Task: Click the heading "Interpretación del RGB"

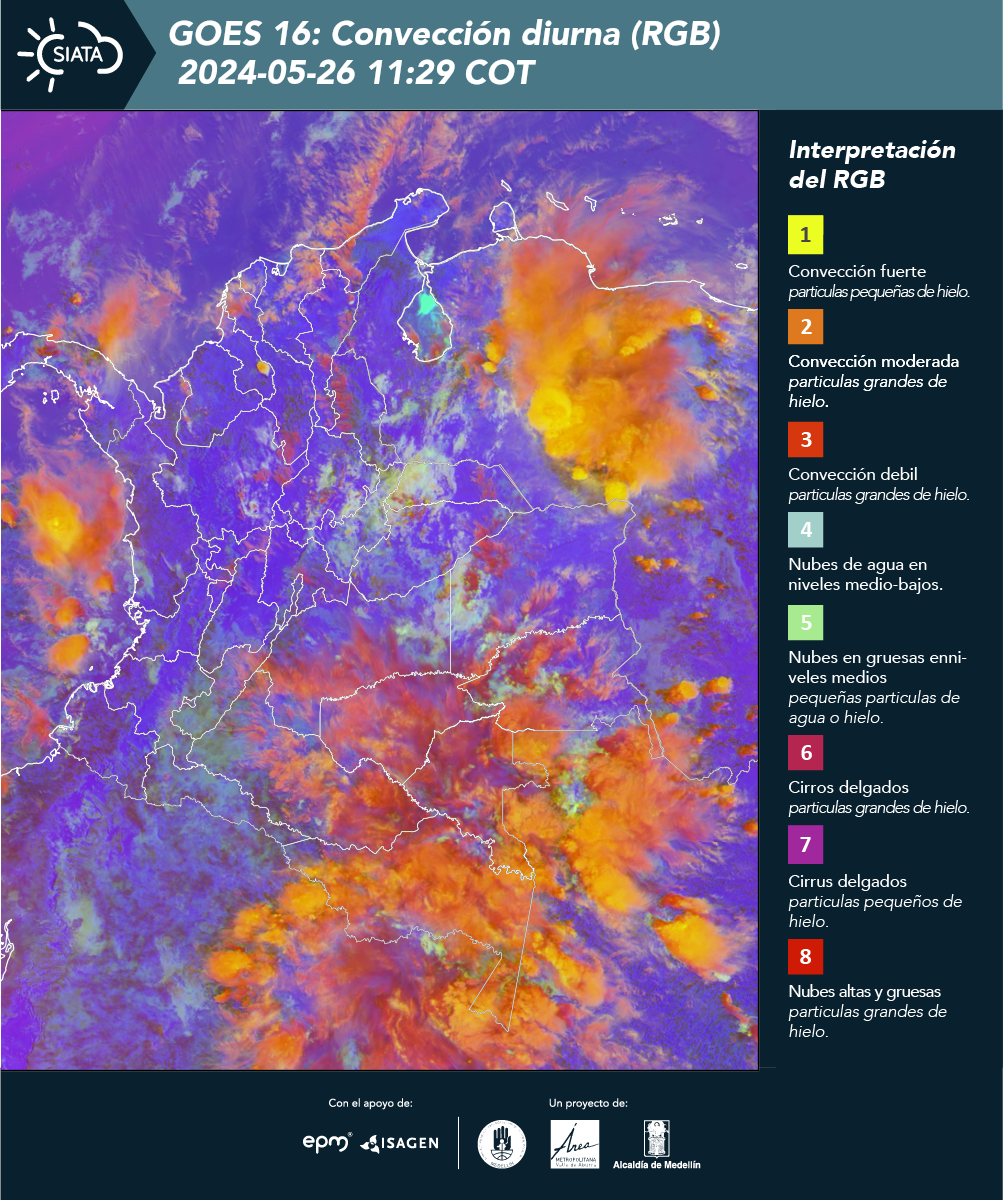Action: [872, 165]
